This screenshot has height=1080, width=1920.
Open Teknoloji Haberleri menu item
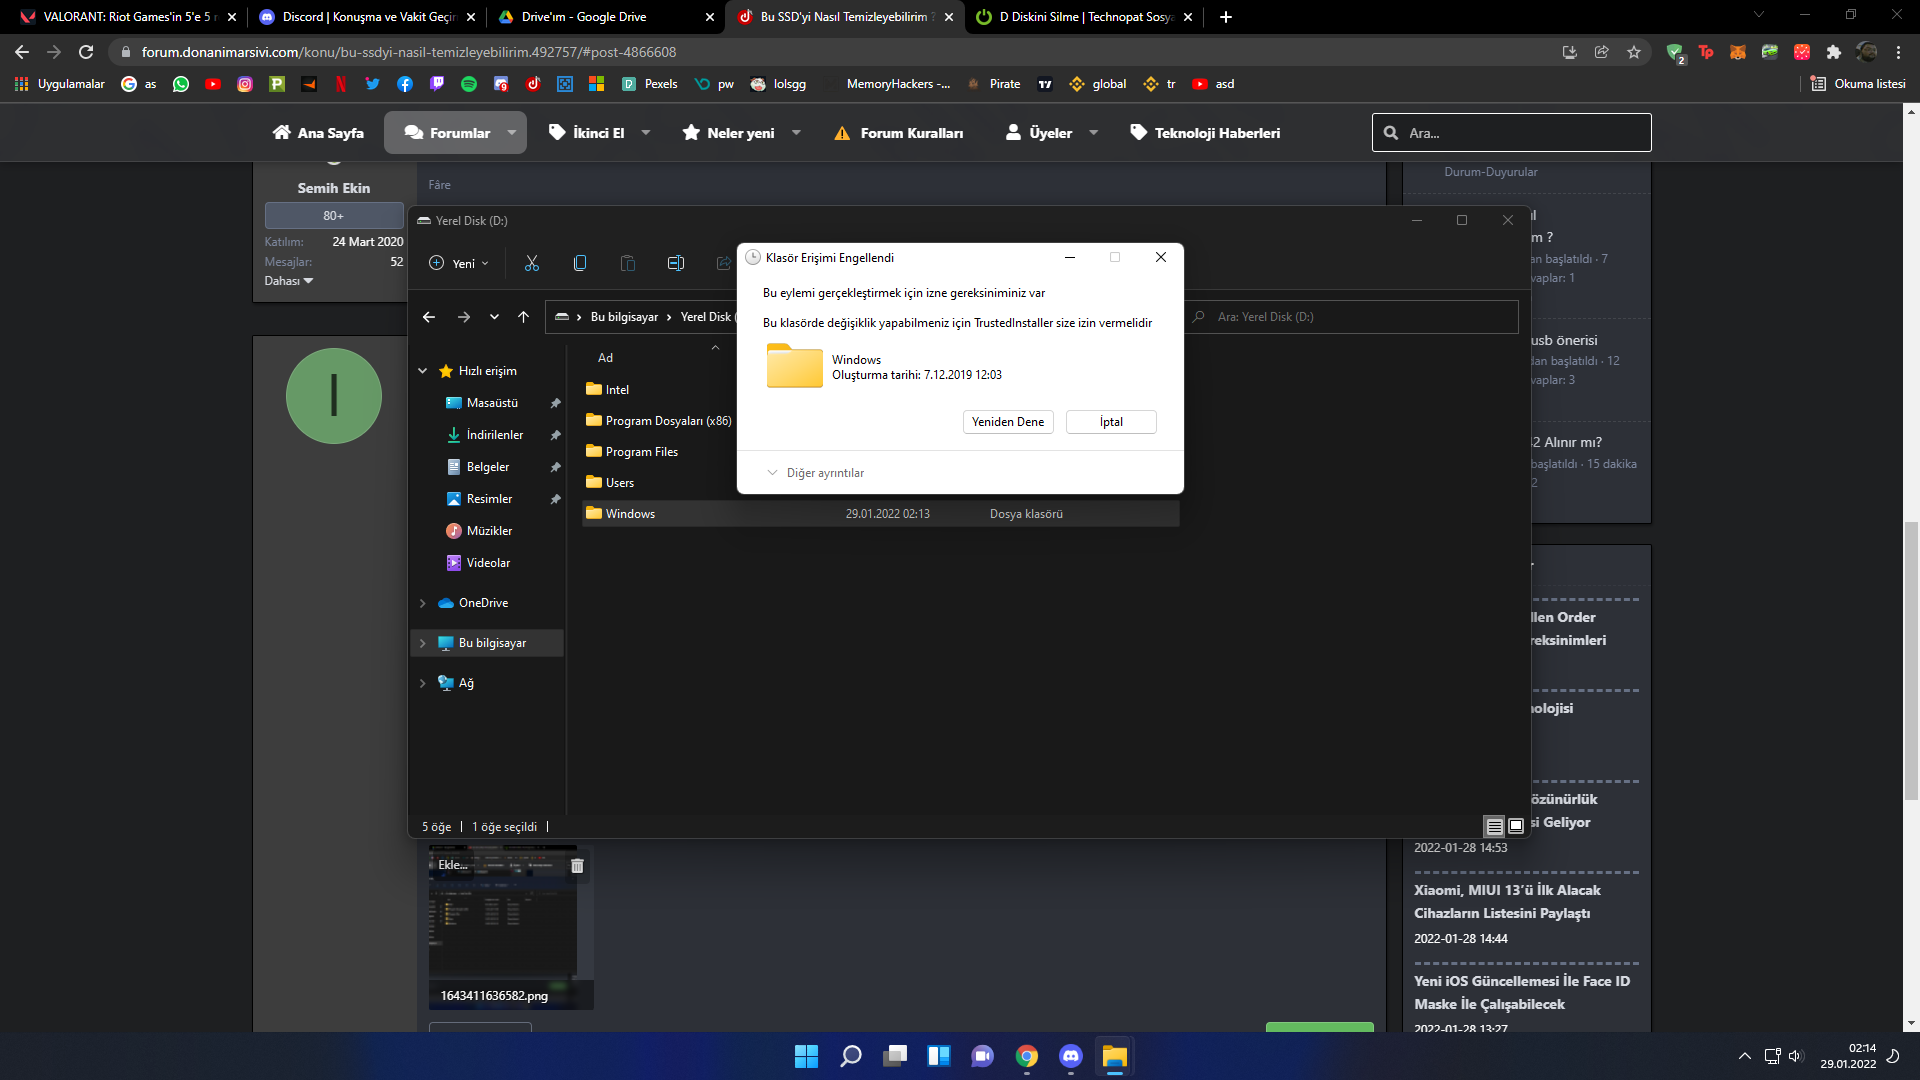pos(1205,133)
